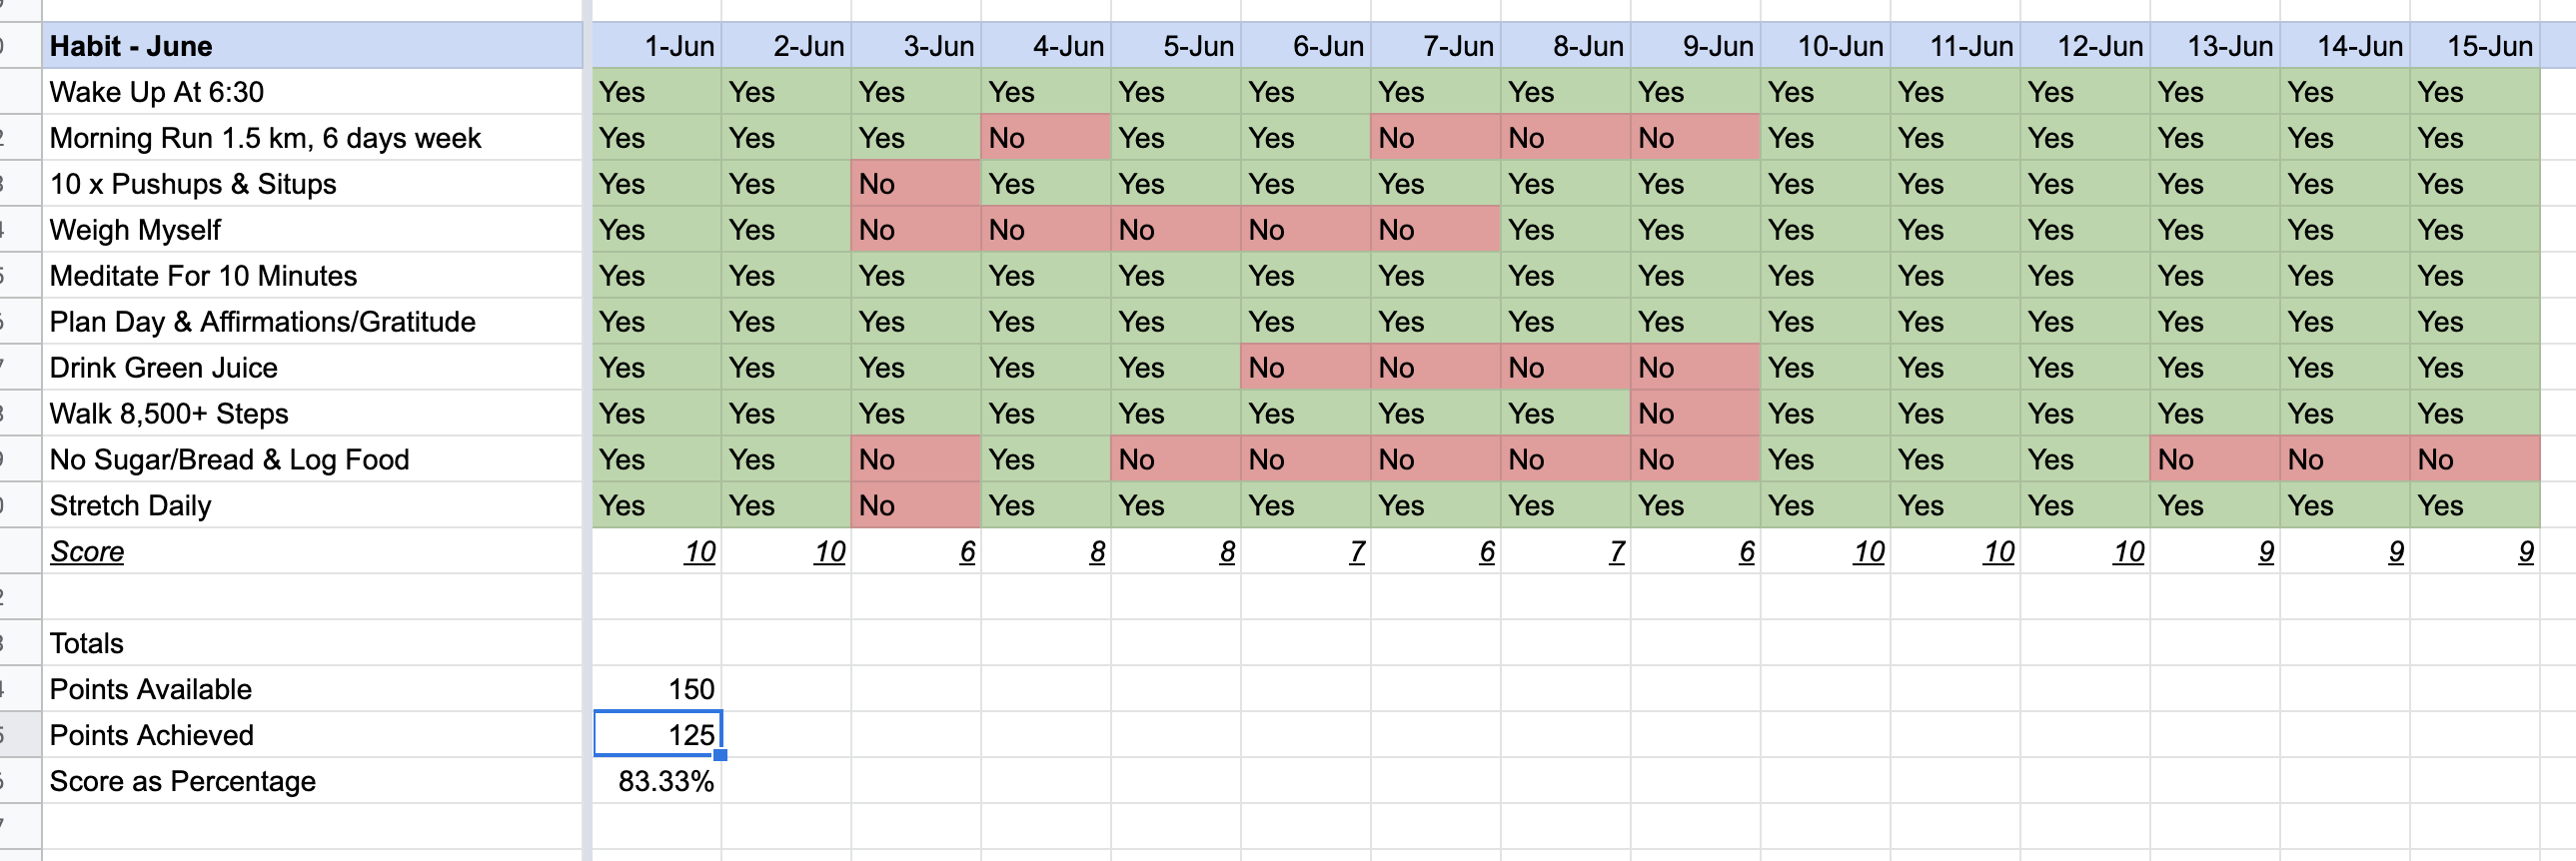
Task: Click the 10-Jun column date header
Action: tap(1825, 46)
